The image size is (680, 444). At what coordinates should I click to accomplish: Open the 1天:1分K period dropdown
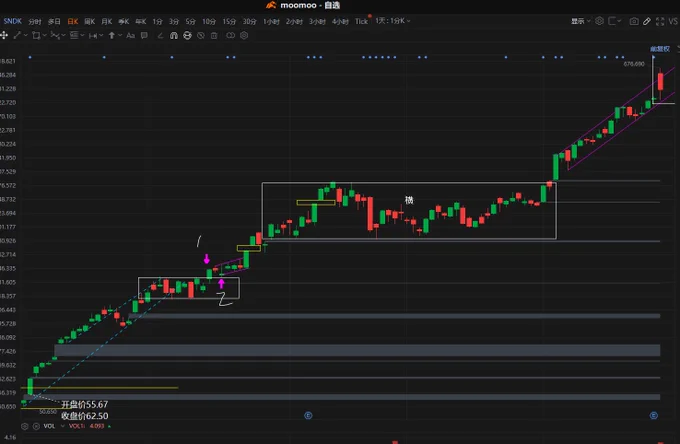[x=393, y=21]
